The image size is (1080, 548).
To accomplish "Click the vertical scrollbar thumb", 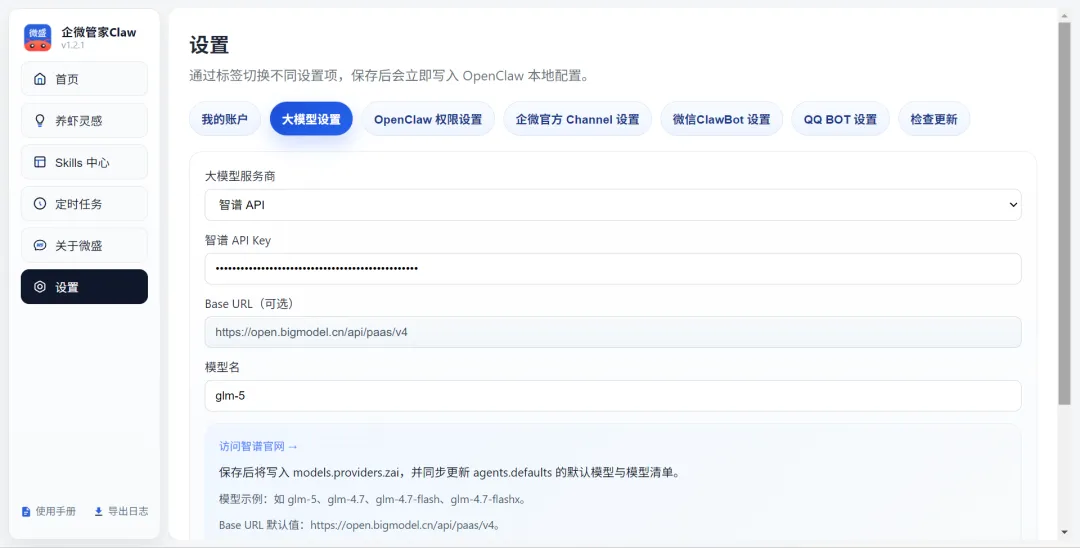I will pos(1065,213).
